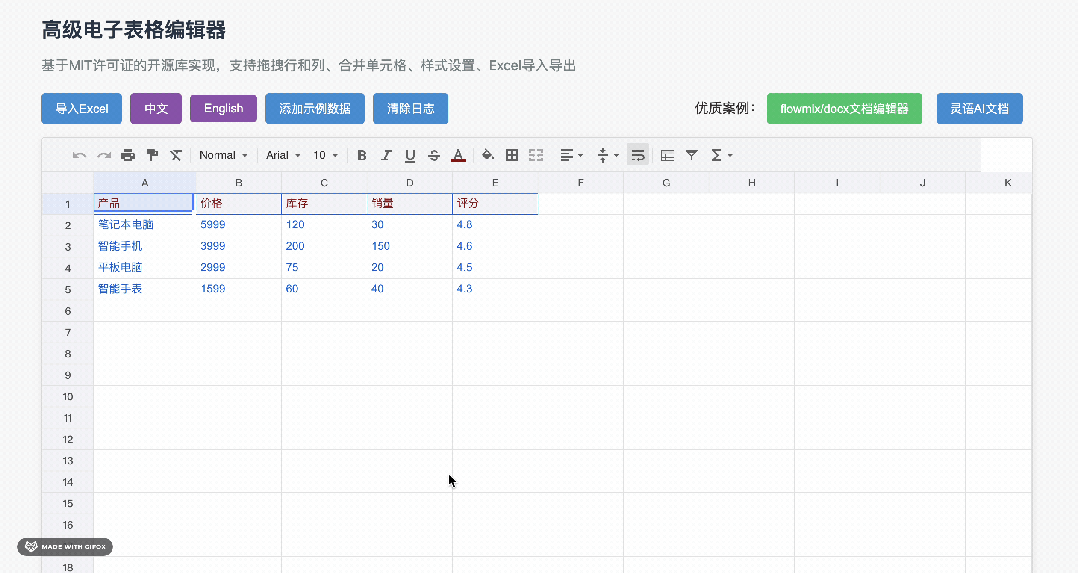Viewport: 1079px width, 574px height.
Task: Open the Normal format dropdown
Action: (223, 156)
